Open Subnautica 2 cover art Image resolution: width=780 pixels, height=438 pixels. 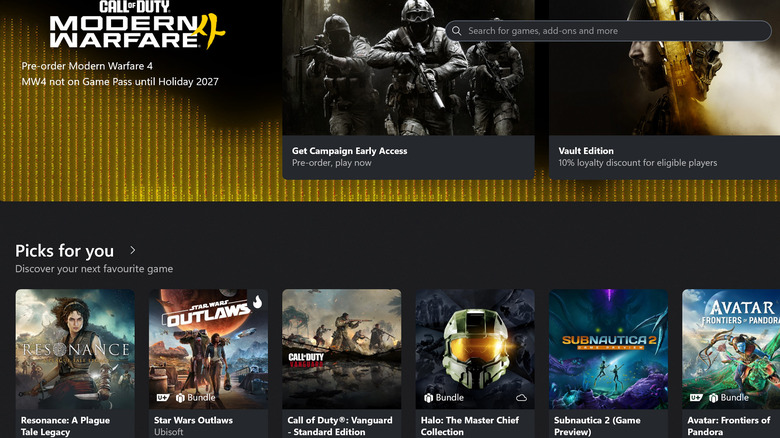(608, 349)
